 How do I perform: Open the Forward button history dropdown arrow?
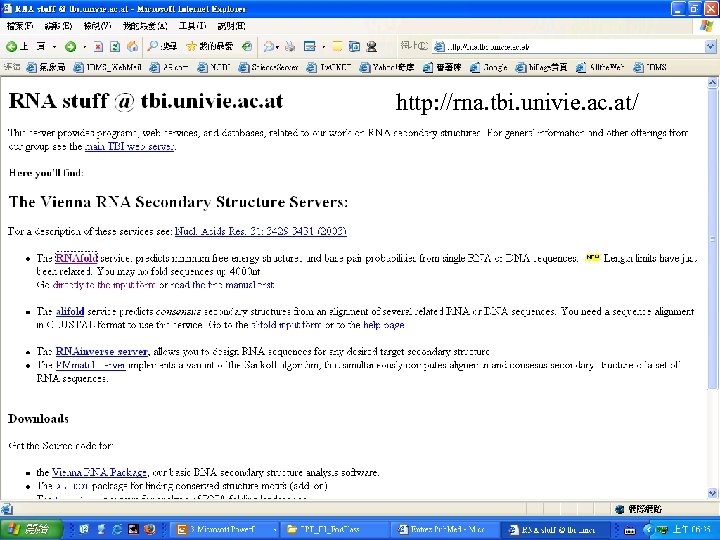(84, 46)
